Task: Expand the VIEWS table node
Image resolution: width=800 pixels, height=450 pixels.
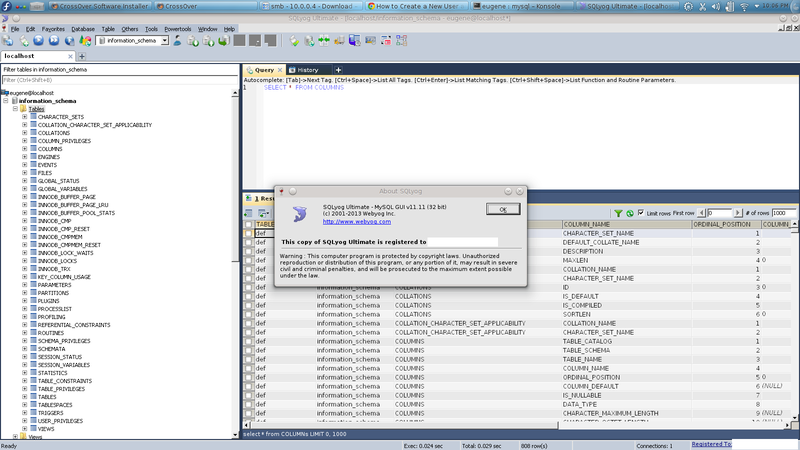Action: (x=24, y=429)
